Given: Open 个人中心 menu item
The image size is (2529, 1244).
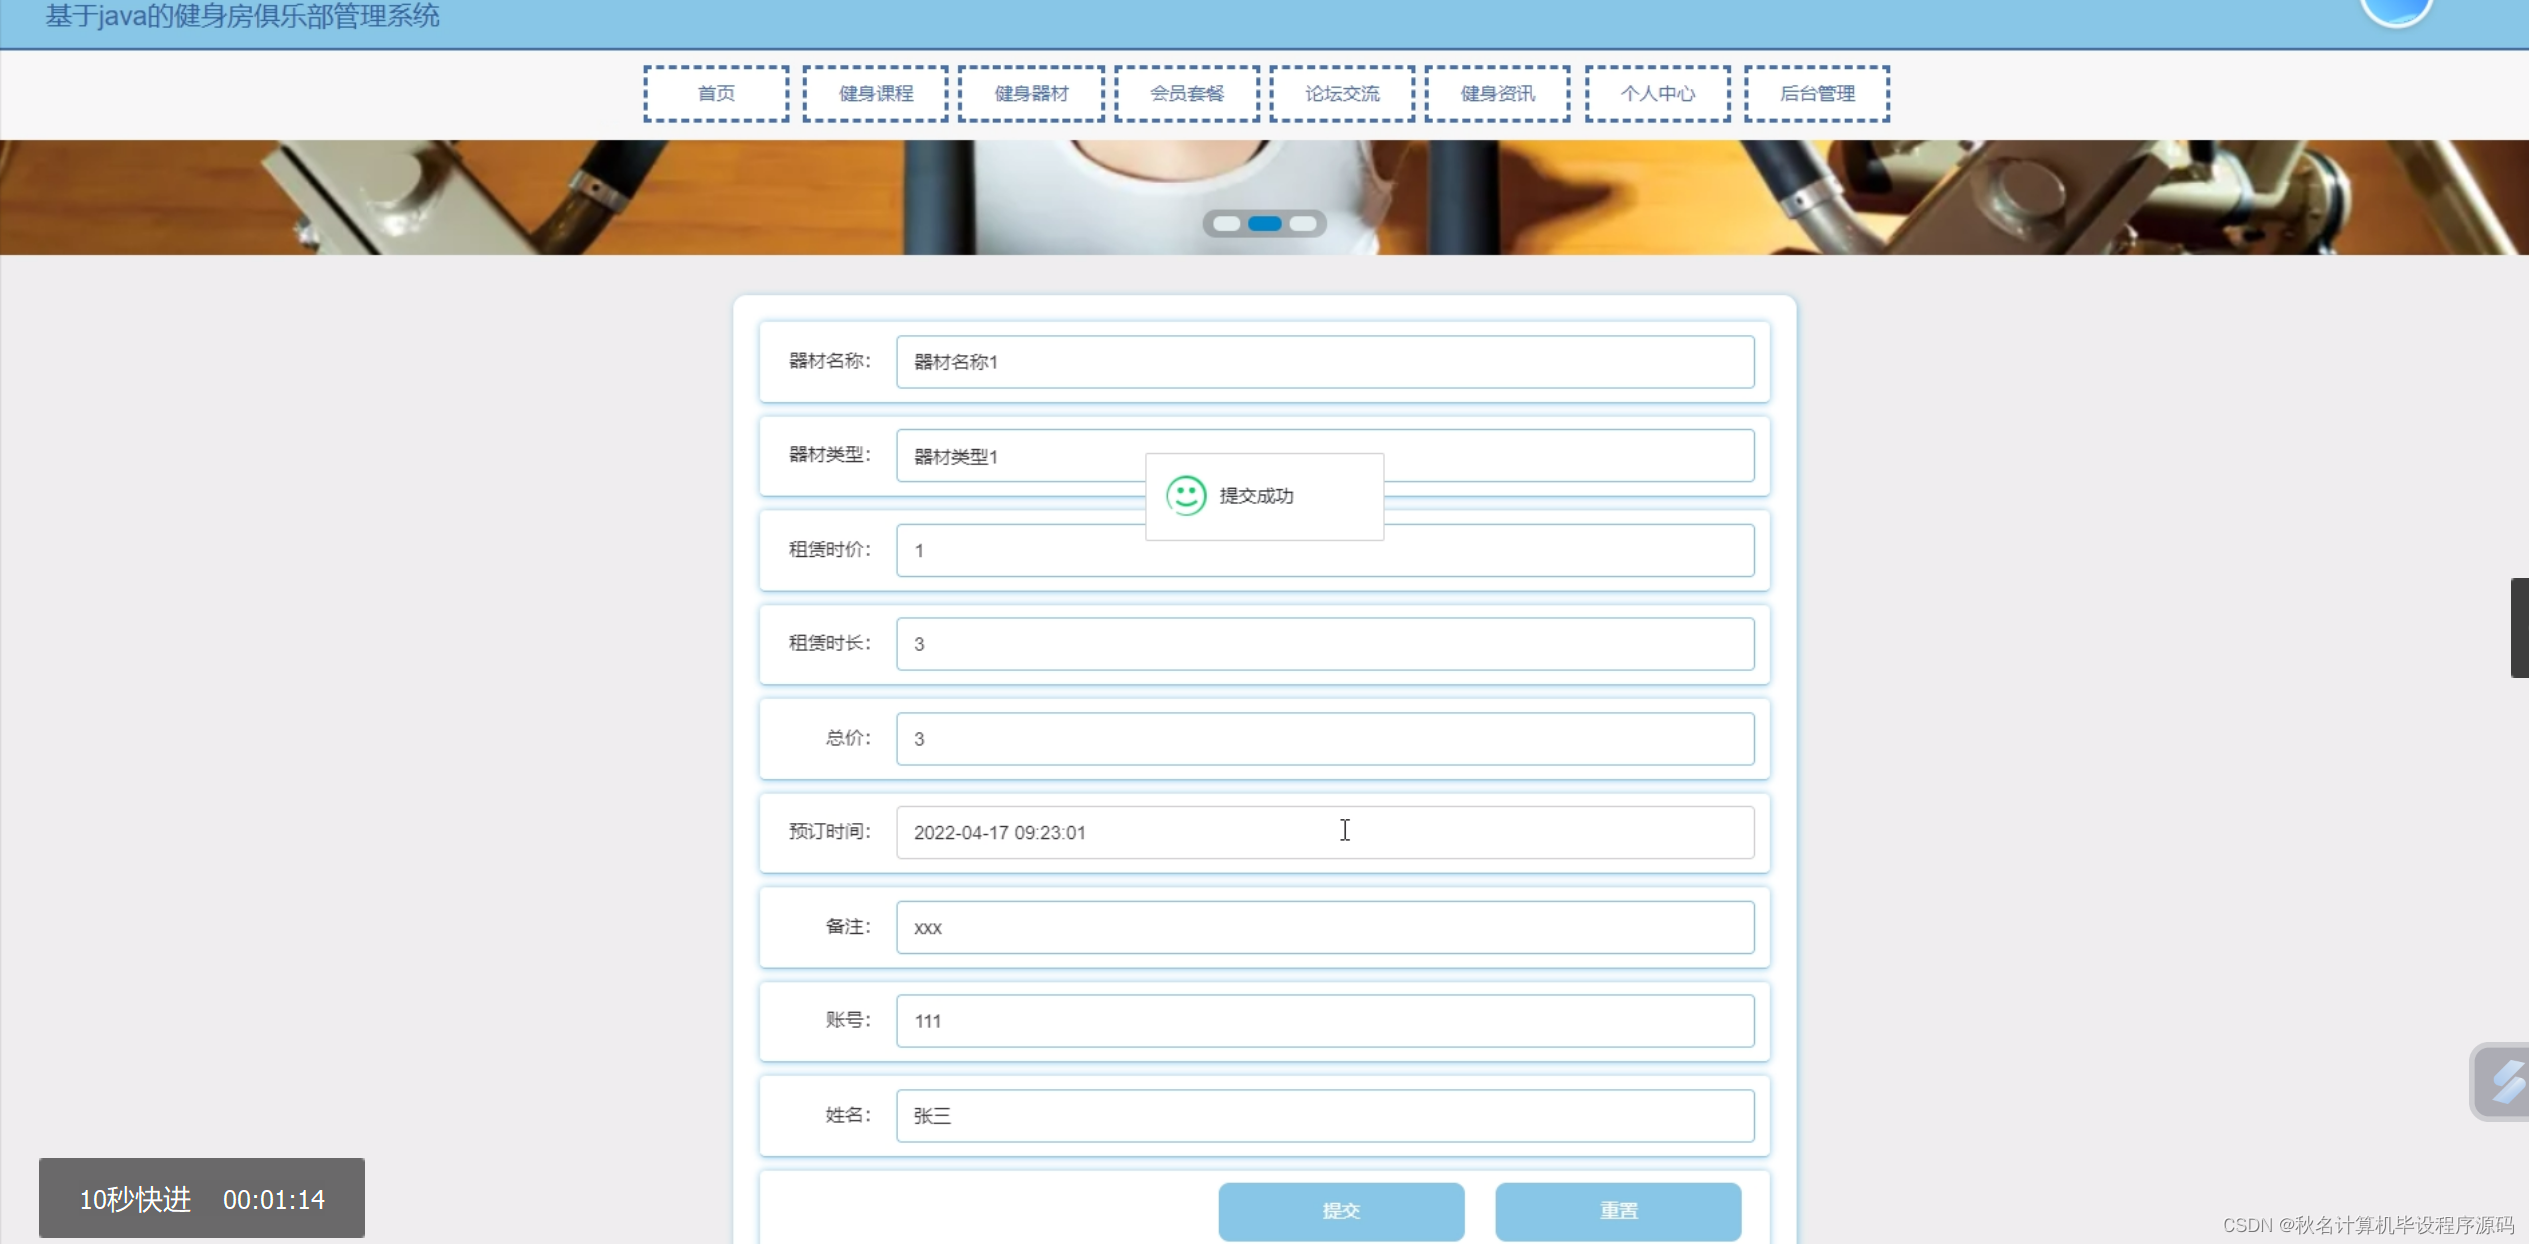Looking at the screenshot, I should [1657, 94].
